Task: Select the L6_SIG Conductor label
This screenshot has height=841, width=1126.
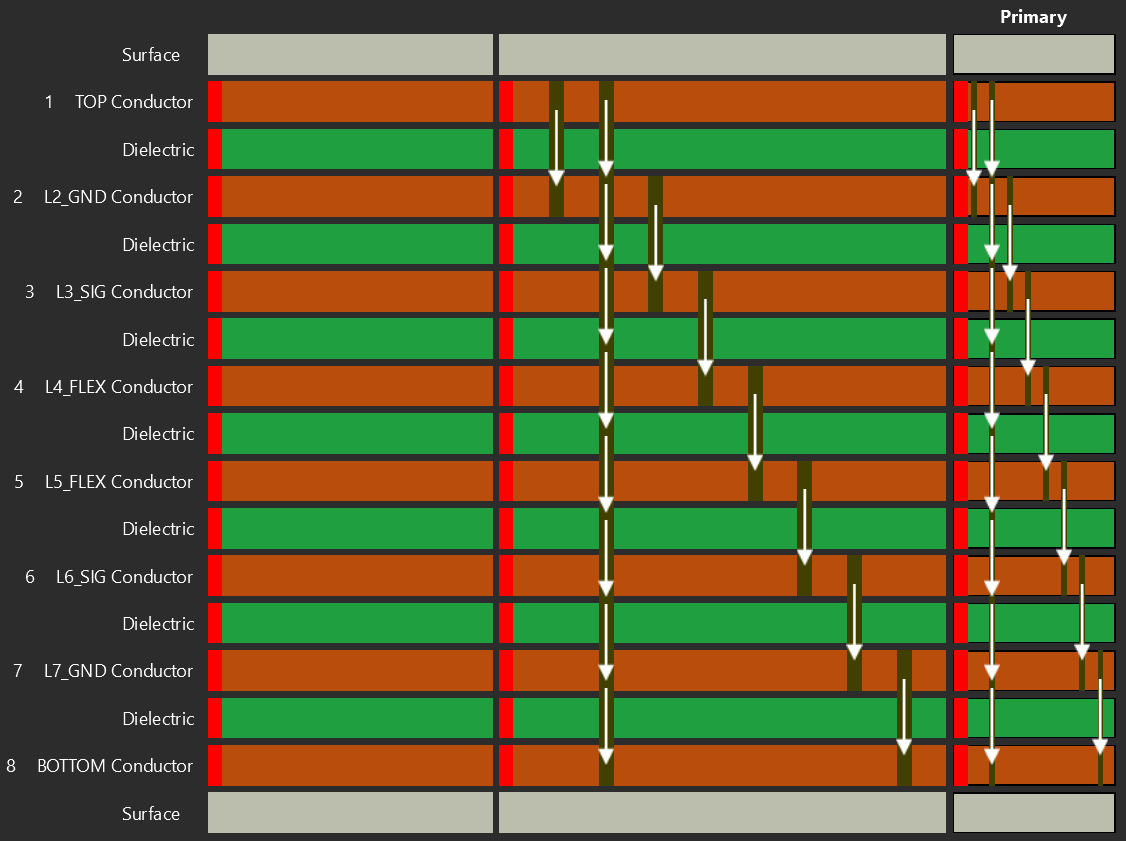Action: (x=124, y=577)
